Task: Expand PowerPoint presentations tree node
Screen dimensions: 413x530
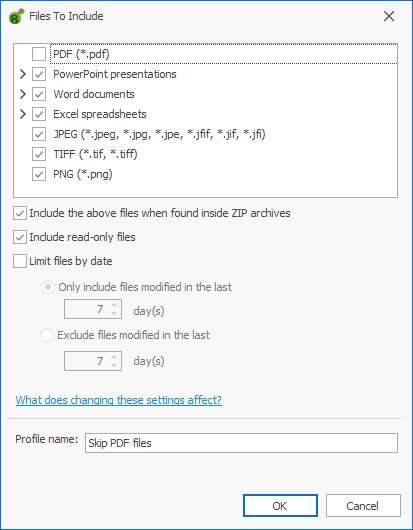Action: [x=23, y=74]
